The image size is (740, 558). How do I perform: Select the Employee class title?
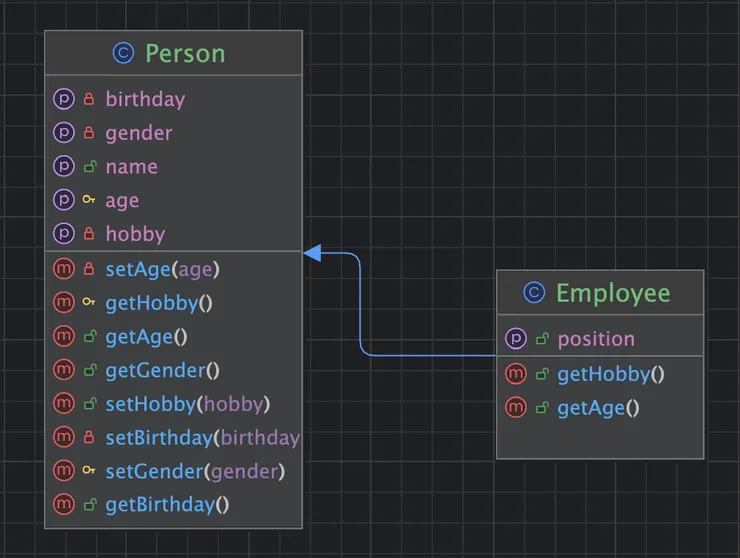[613, 293]
